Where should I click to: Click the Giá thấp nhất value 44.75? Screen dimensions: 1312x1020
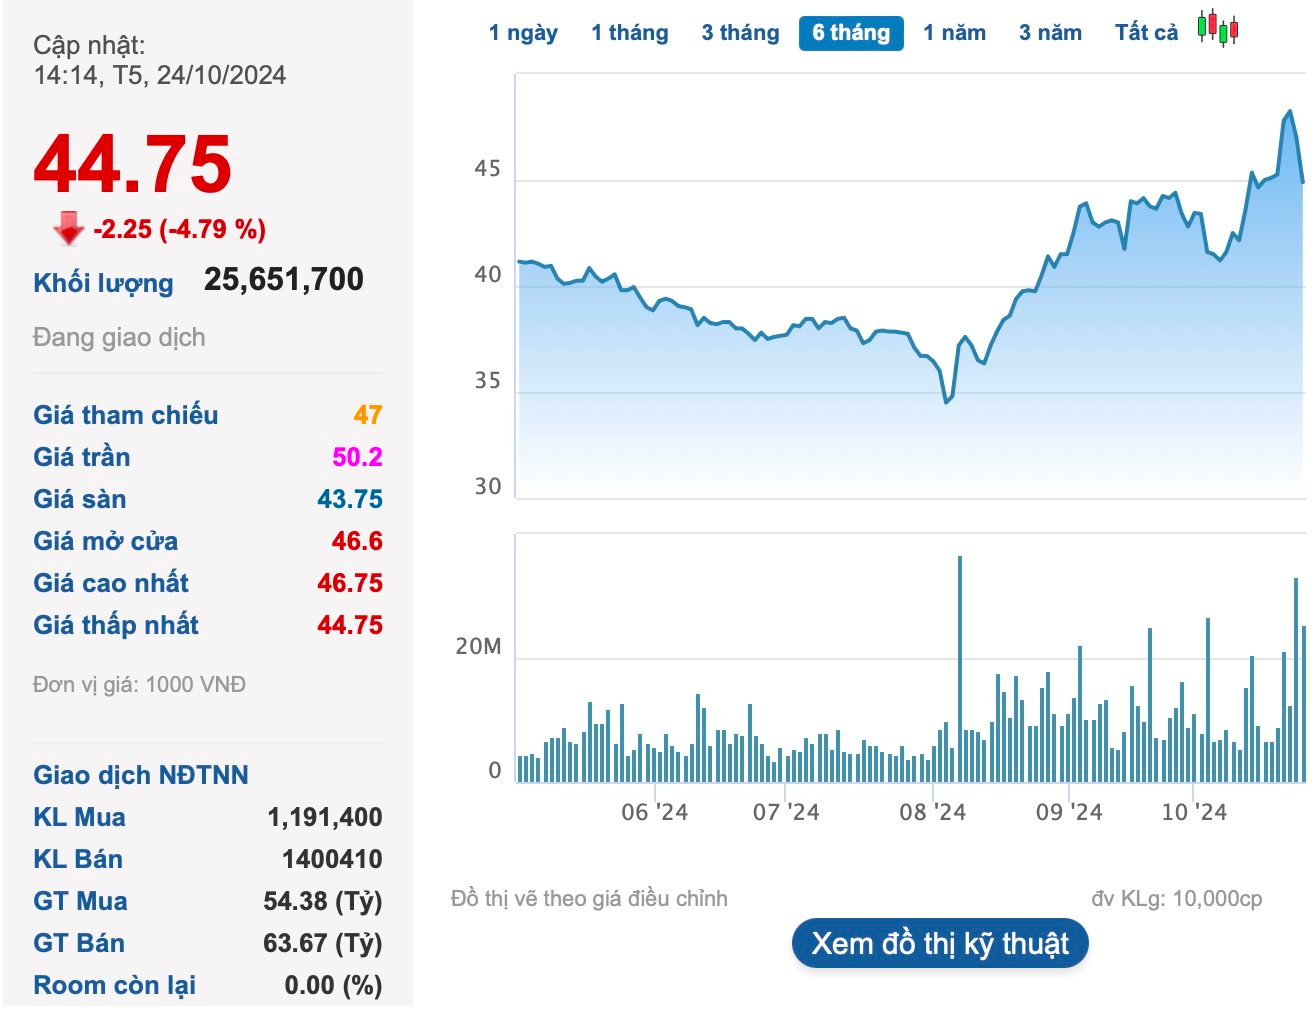(350, 625)
